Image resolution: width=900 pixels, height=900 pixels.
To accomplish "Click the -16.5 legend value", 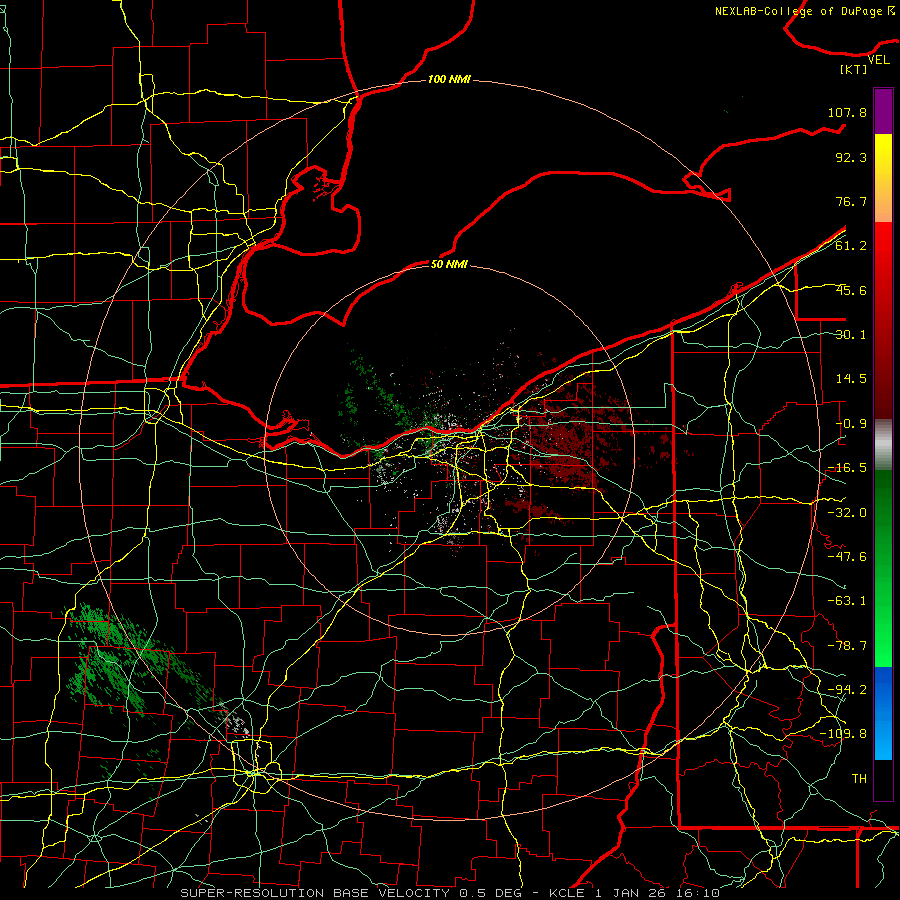I will 847,468.
